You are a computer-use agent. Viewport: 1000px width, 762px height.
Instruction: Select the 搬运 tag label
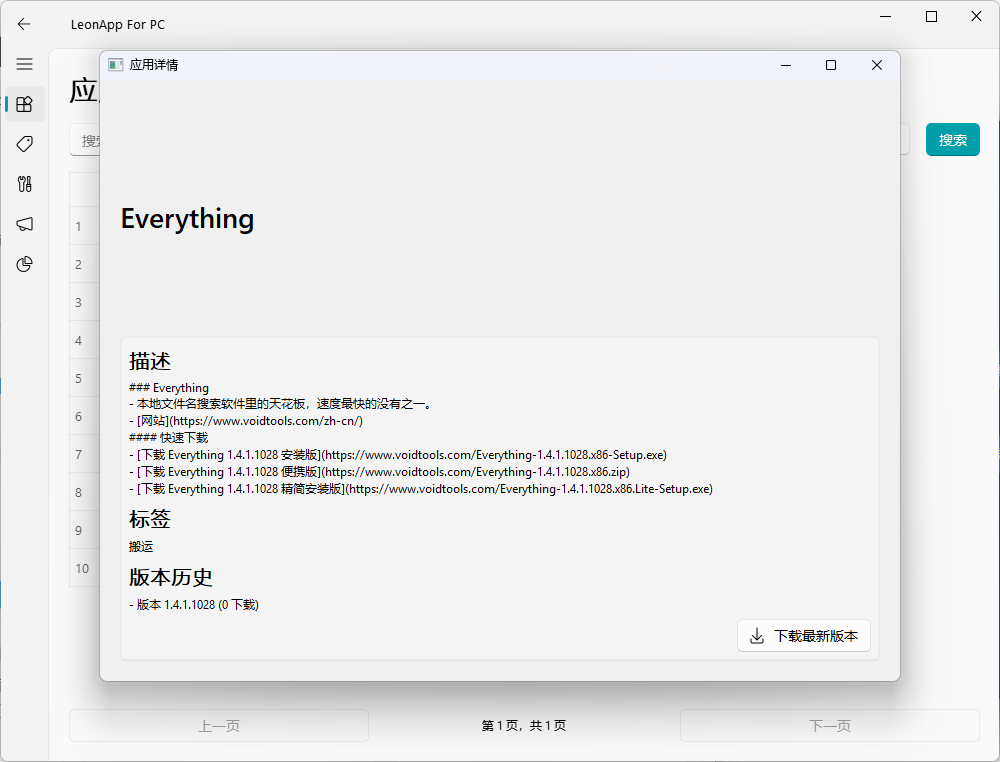point(140,547)
